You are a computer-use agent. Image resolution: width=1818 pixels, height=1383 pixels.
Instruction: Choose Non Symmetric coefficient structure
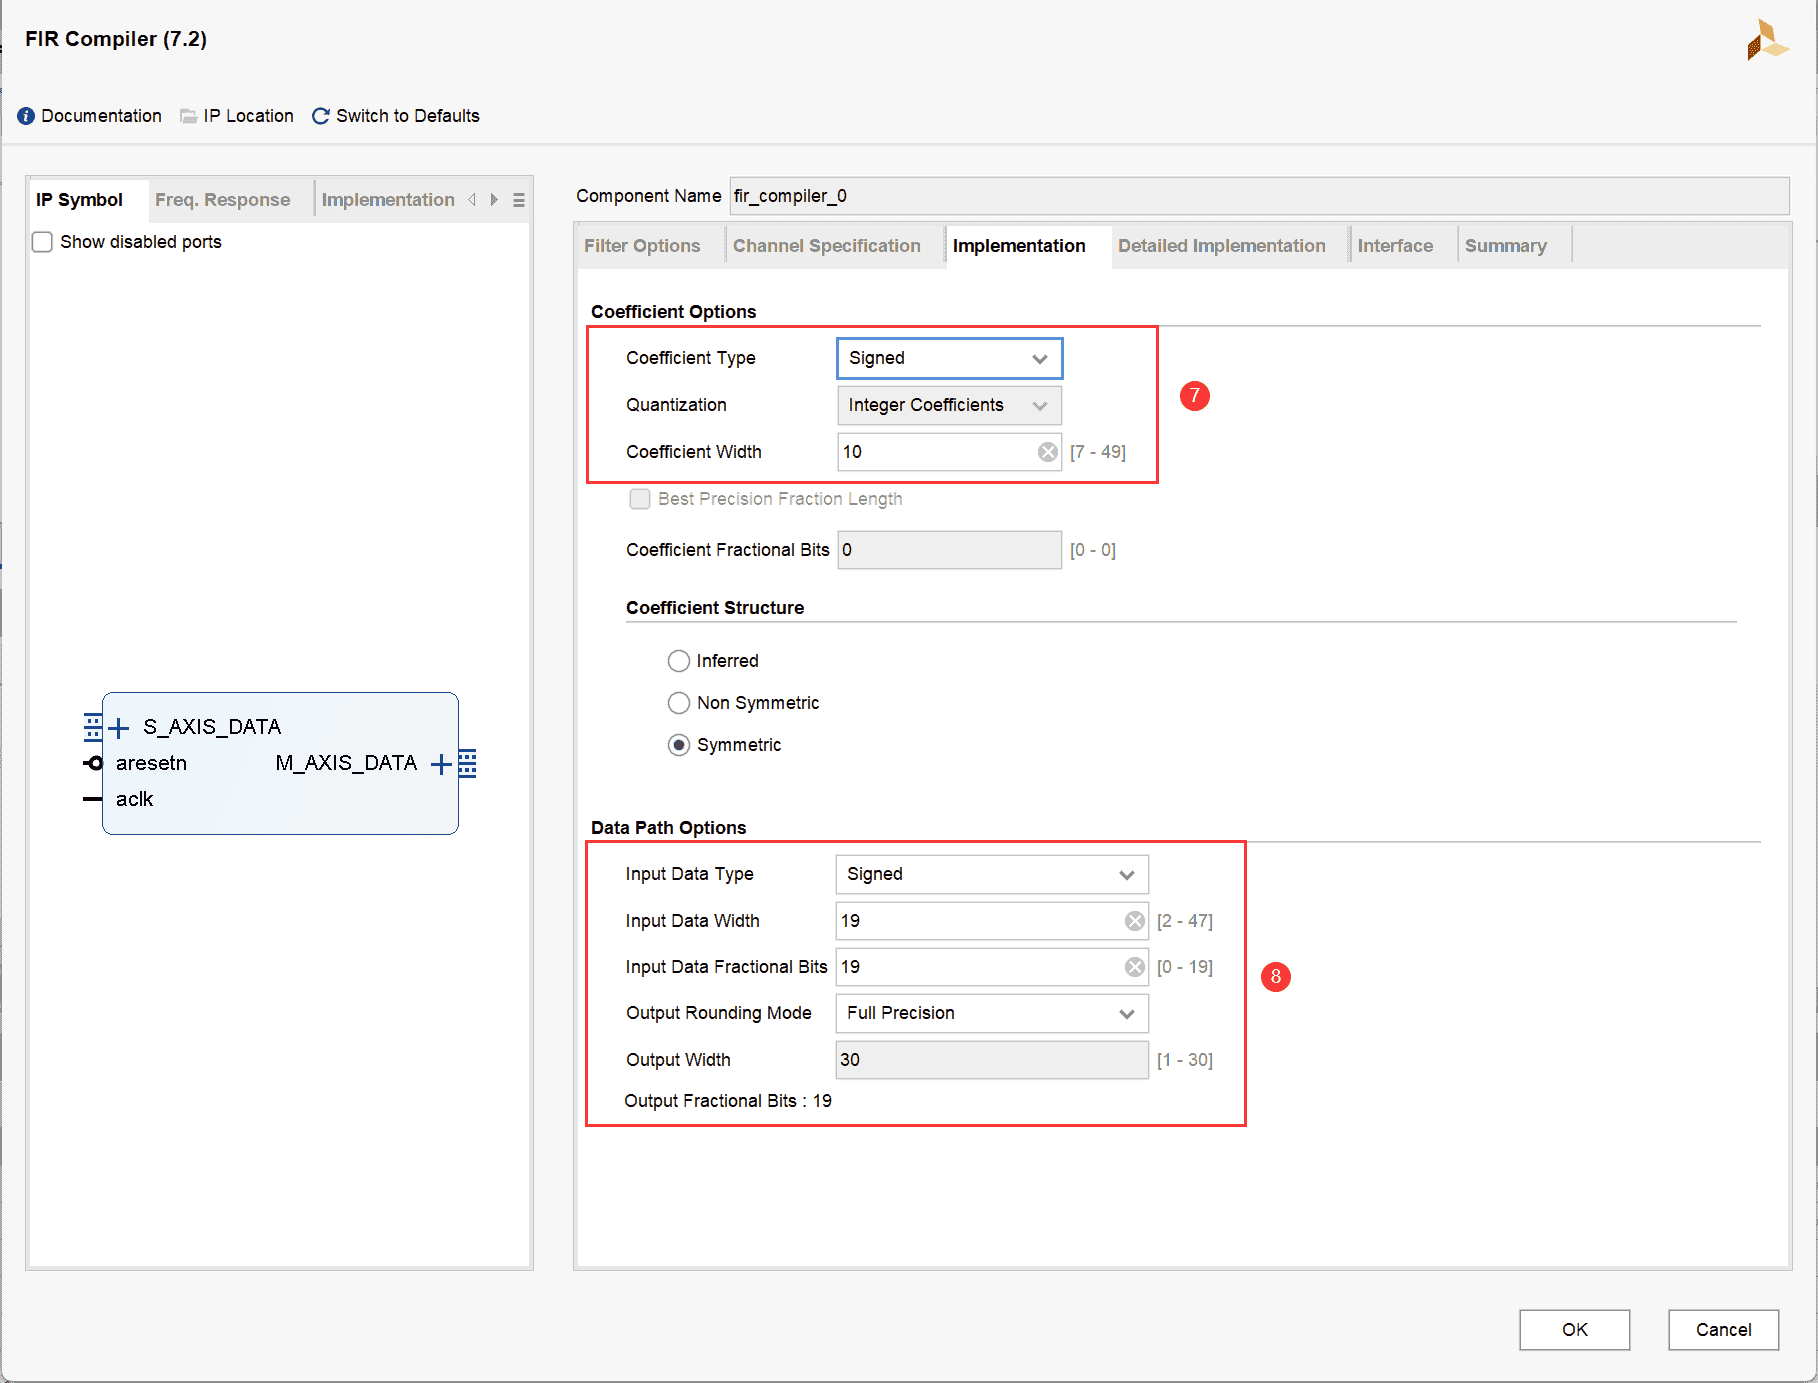pos(679,703)
